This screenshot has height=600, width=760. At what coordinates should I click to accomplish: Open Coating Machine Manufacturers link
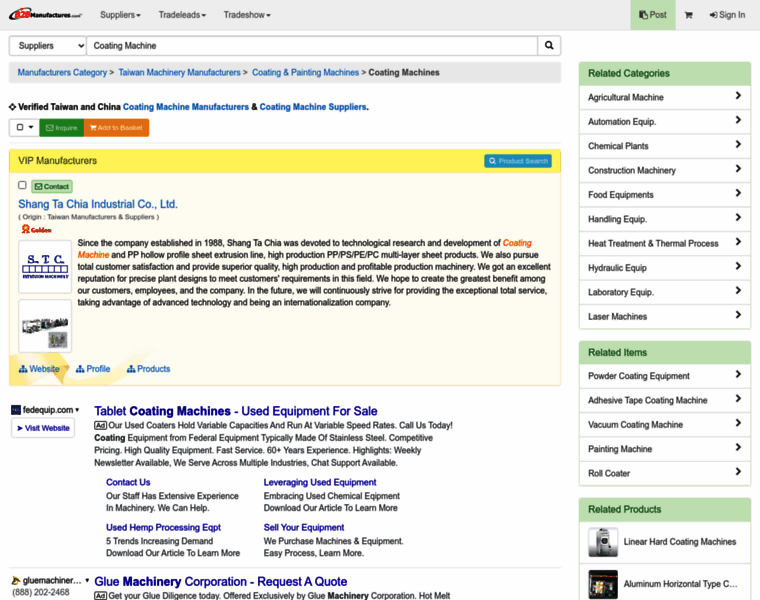(186, 107)
